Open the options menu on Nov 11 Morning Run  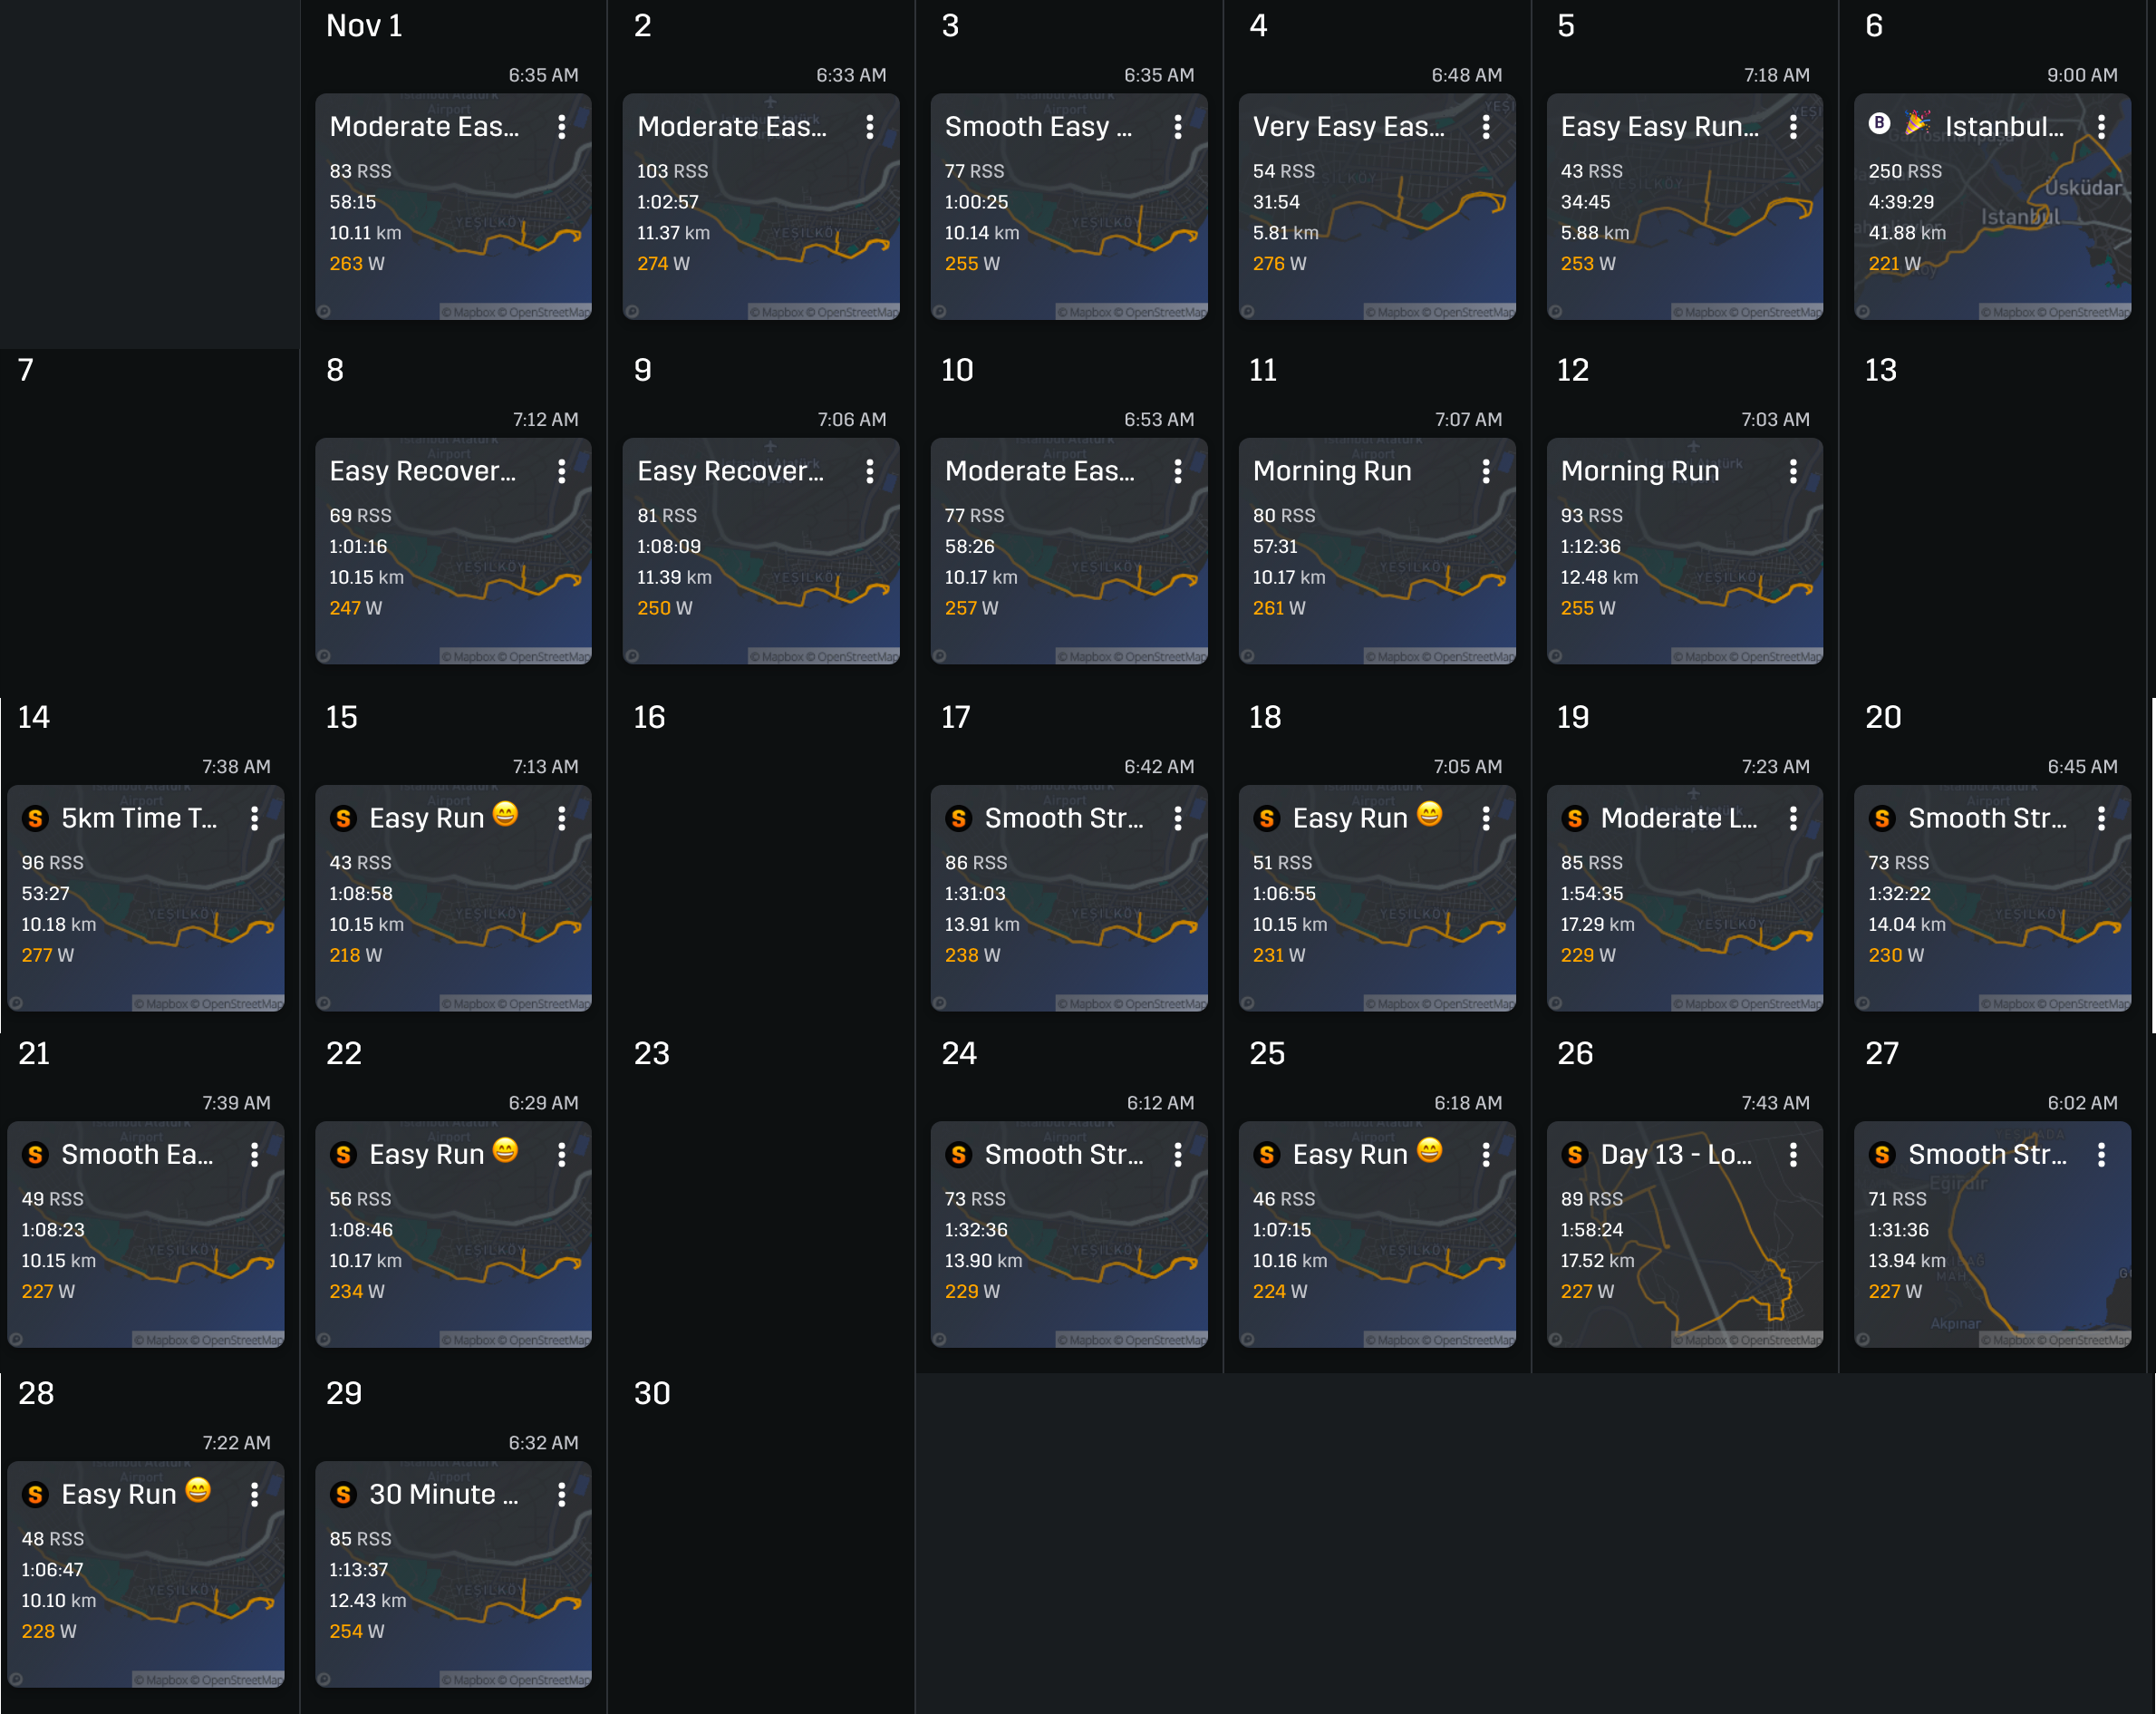point(1486,471)
